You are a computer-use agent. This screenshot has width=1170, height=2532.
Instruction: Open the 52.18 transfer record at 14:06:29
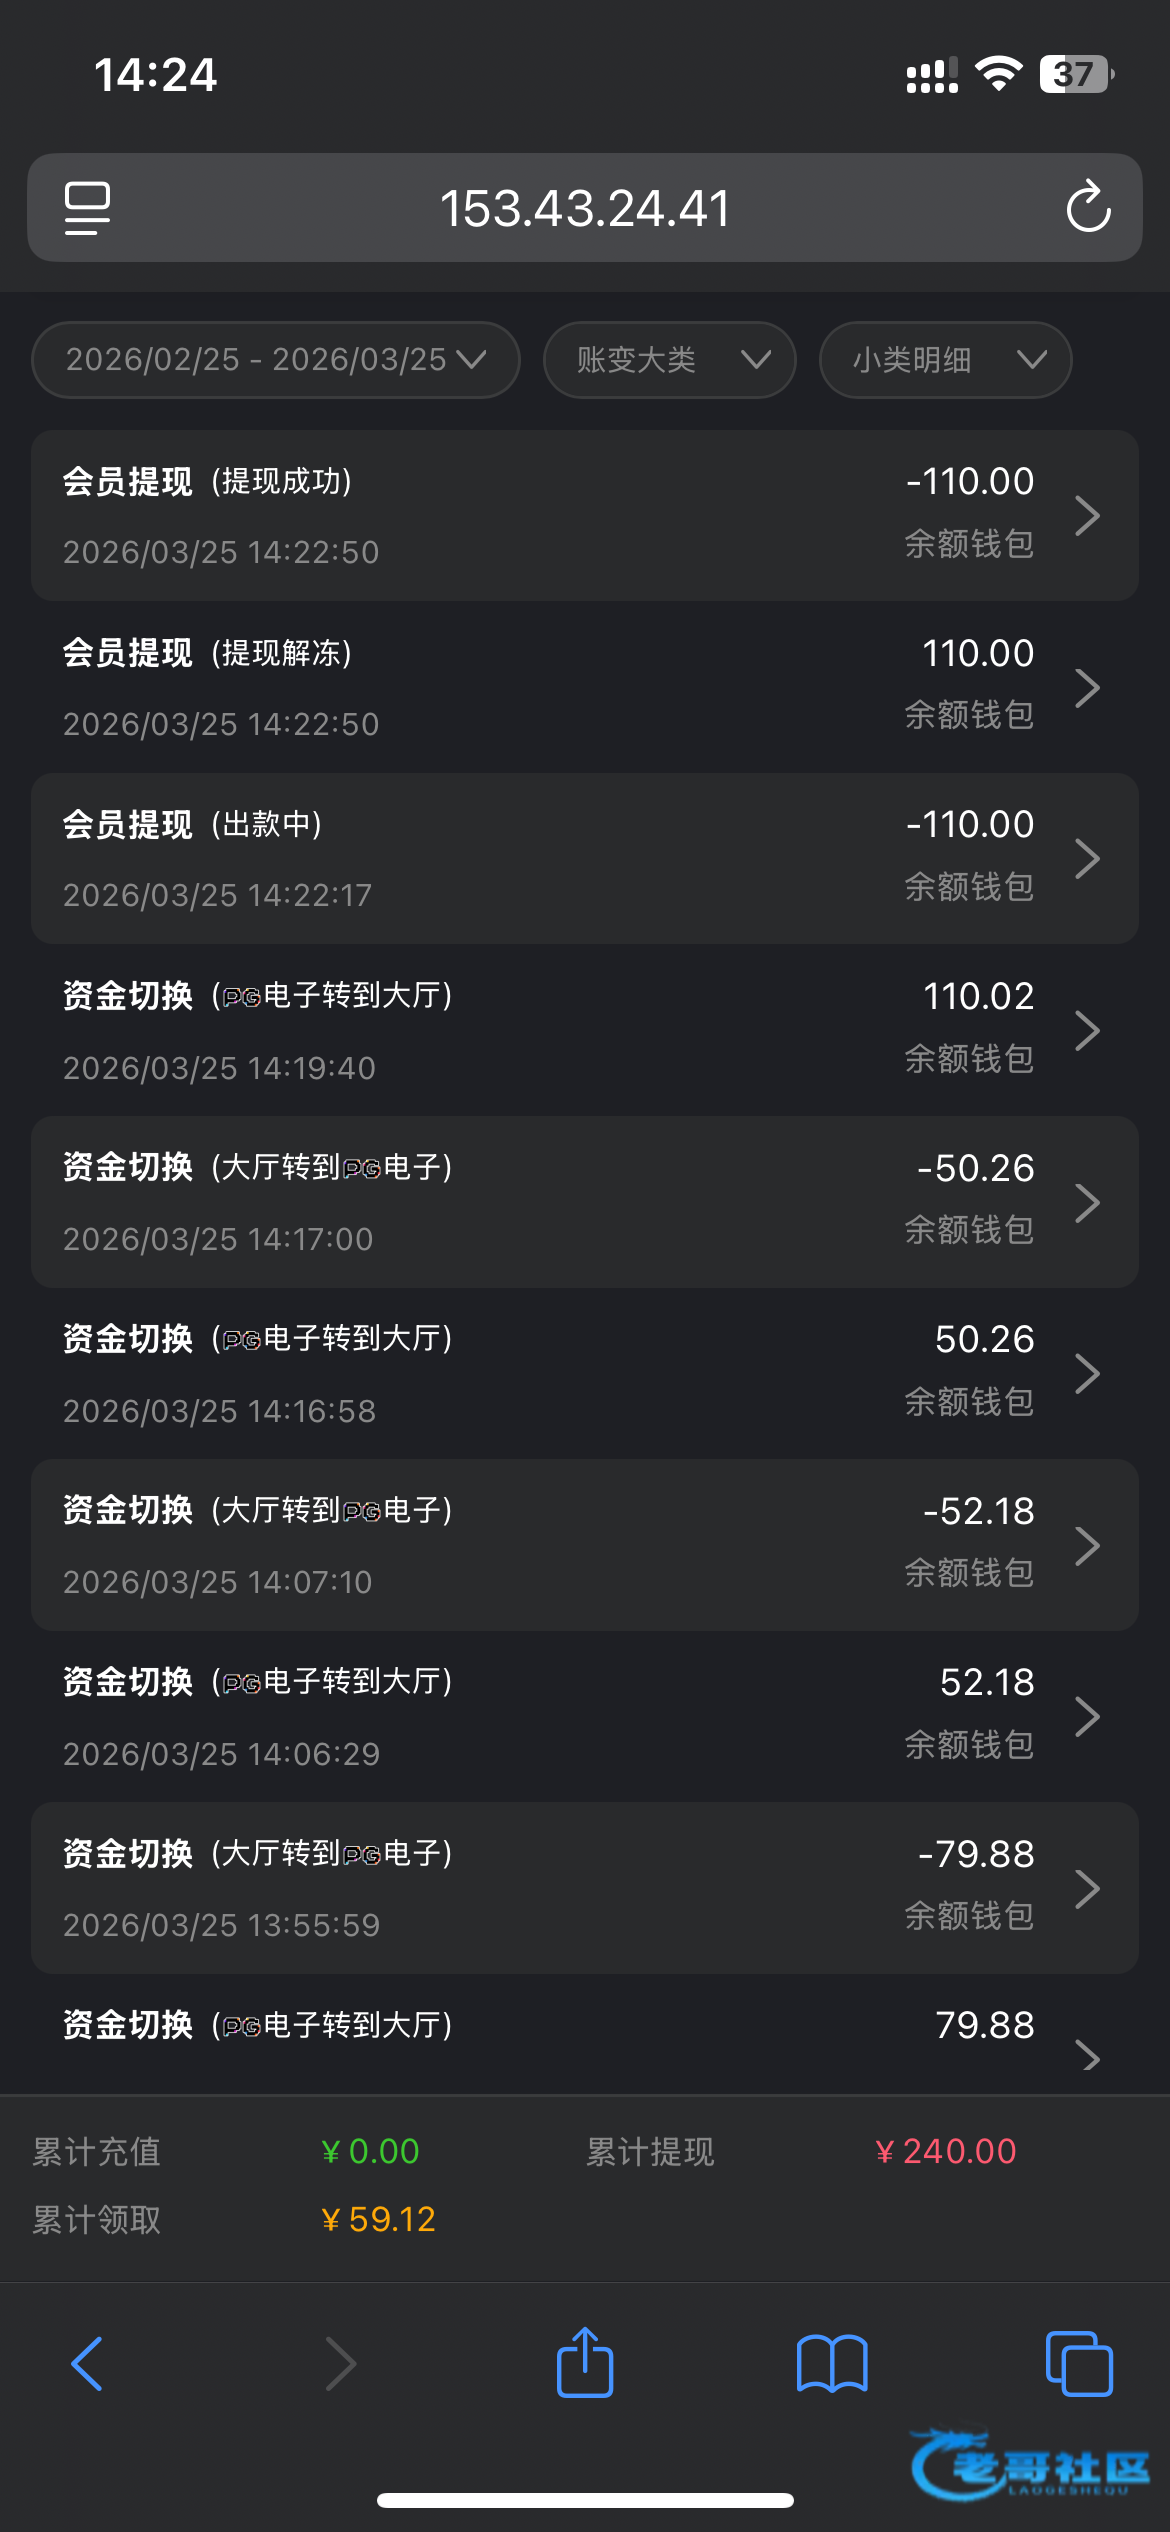click(x=585, y=1716)
